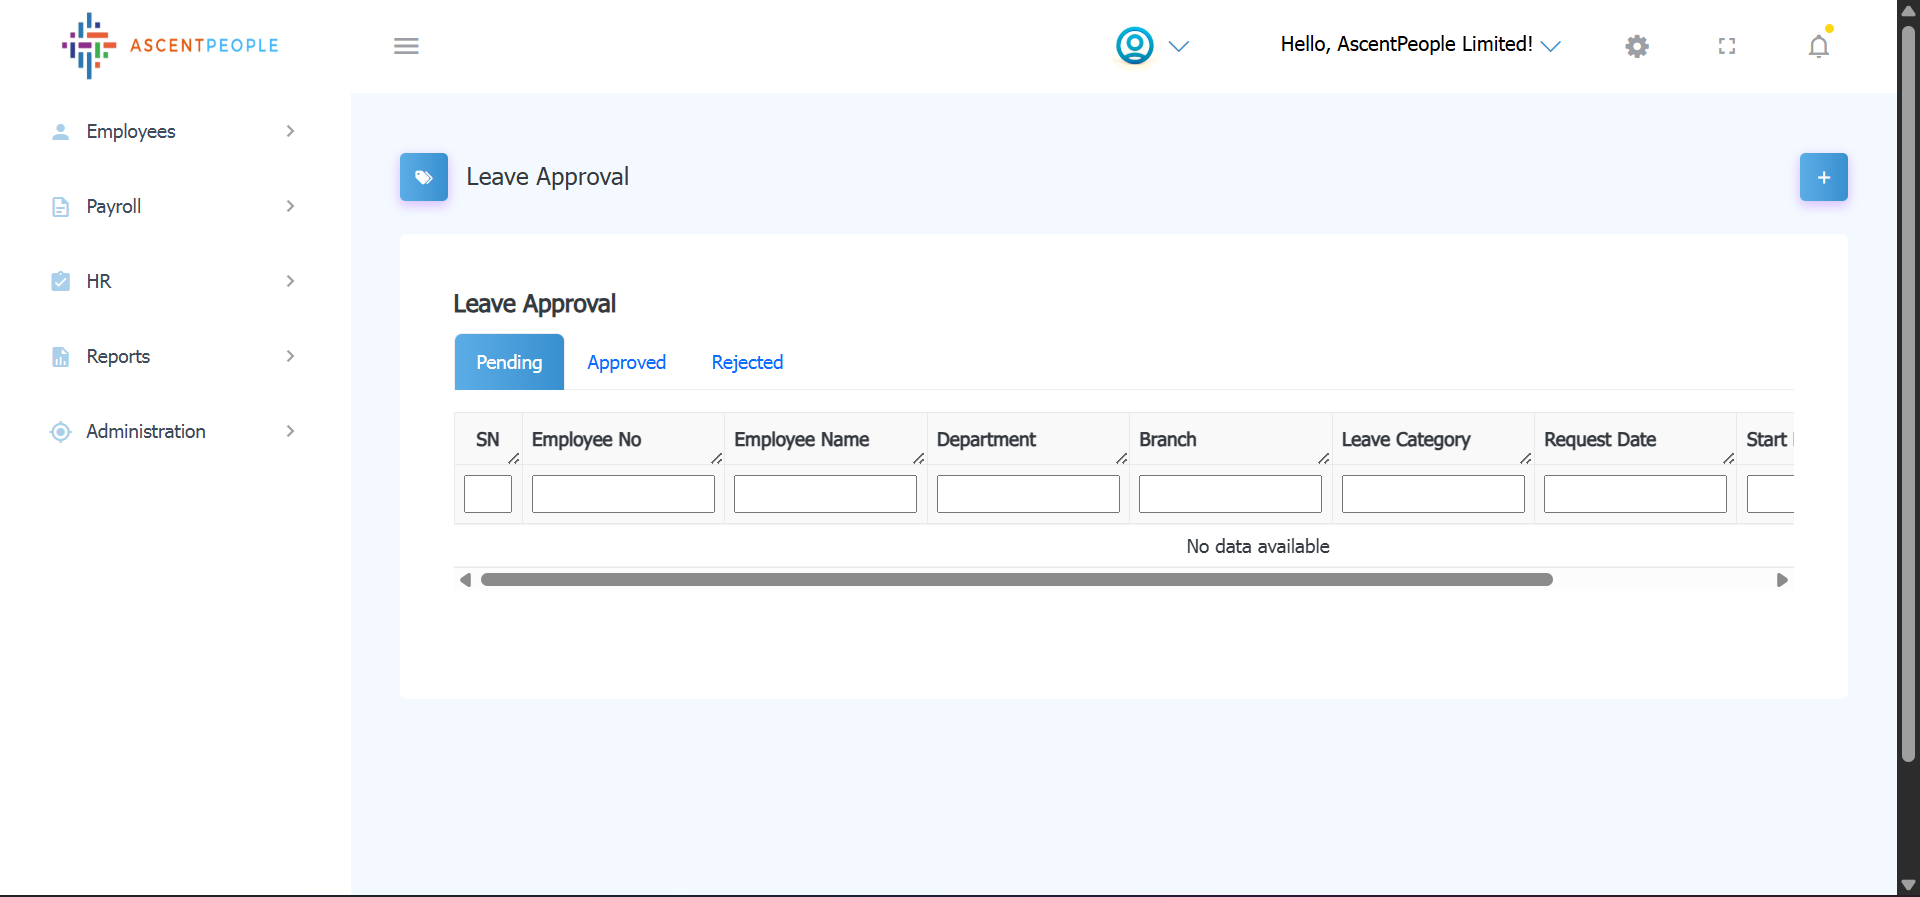Click the user profile avatar icon
The width and height of the screenshot is (1920, 897).
click(x=1134, y=46)
